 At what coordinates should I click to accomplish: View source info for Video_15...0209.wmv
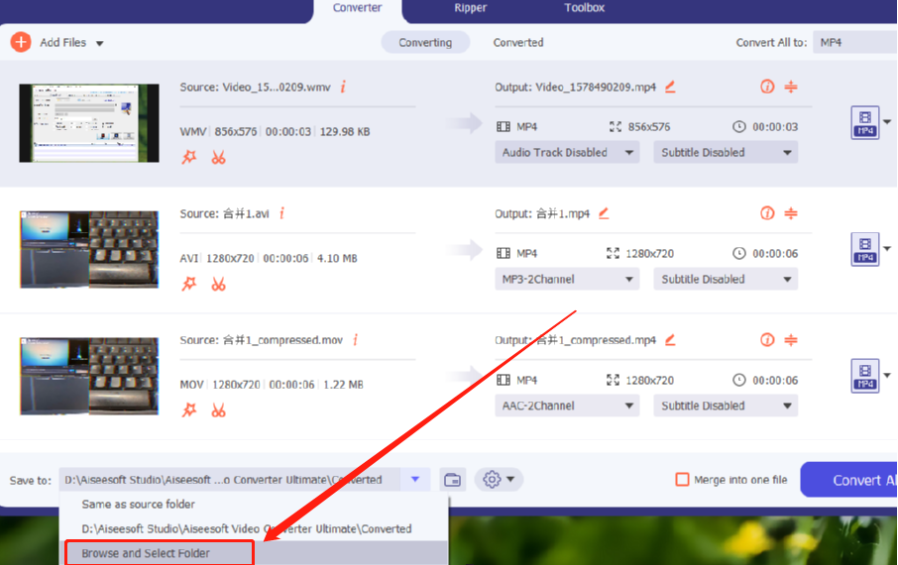(x=343, y=87)
